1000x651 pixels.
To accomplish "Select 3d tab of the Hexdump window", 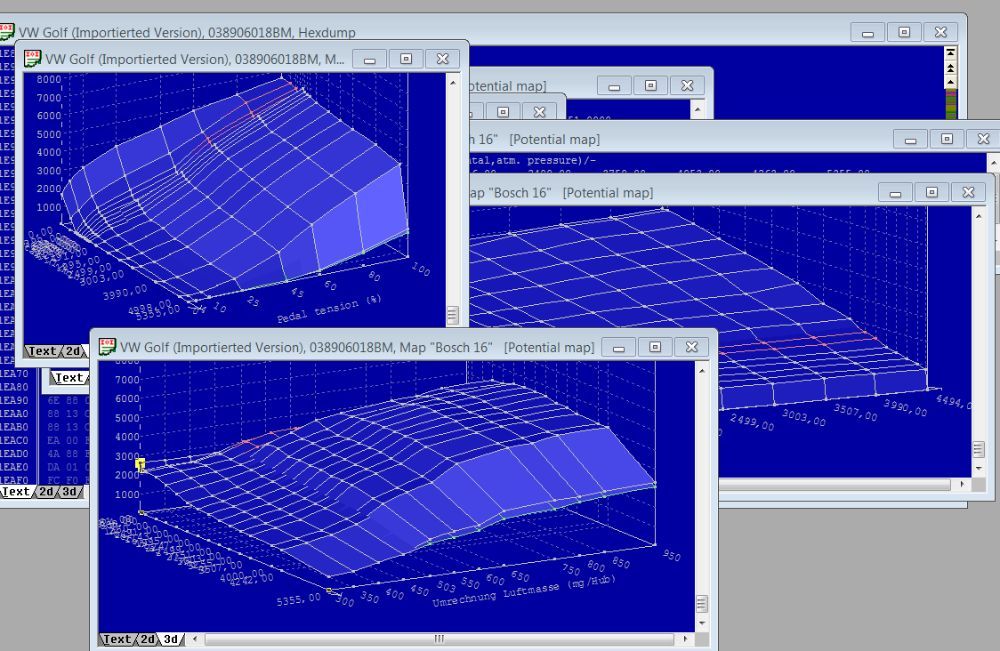I will pos(70,492).
